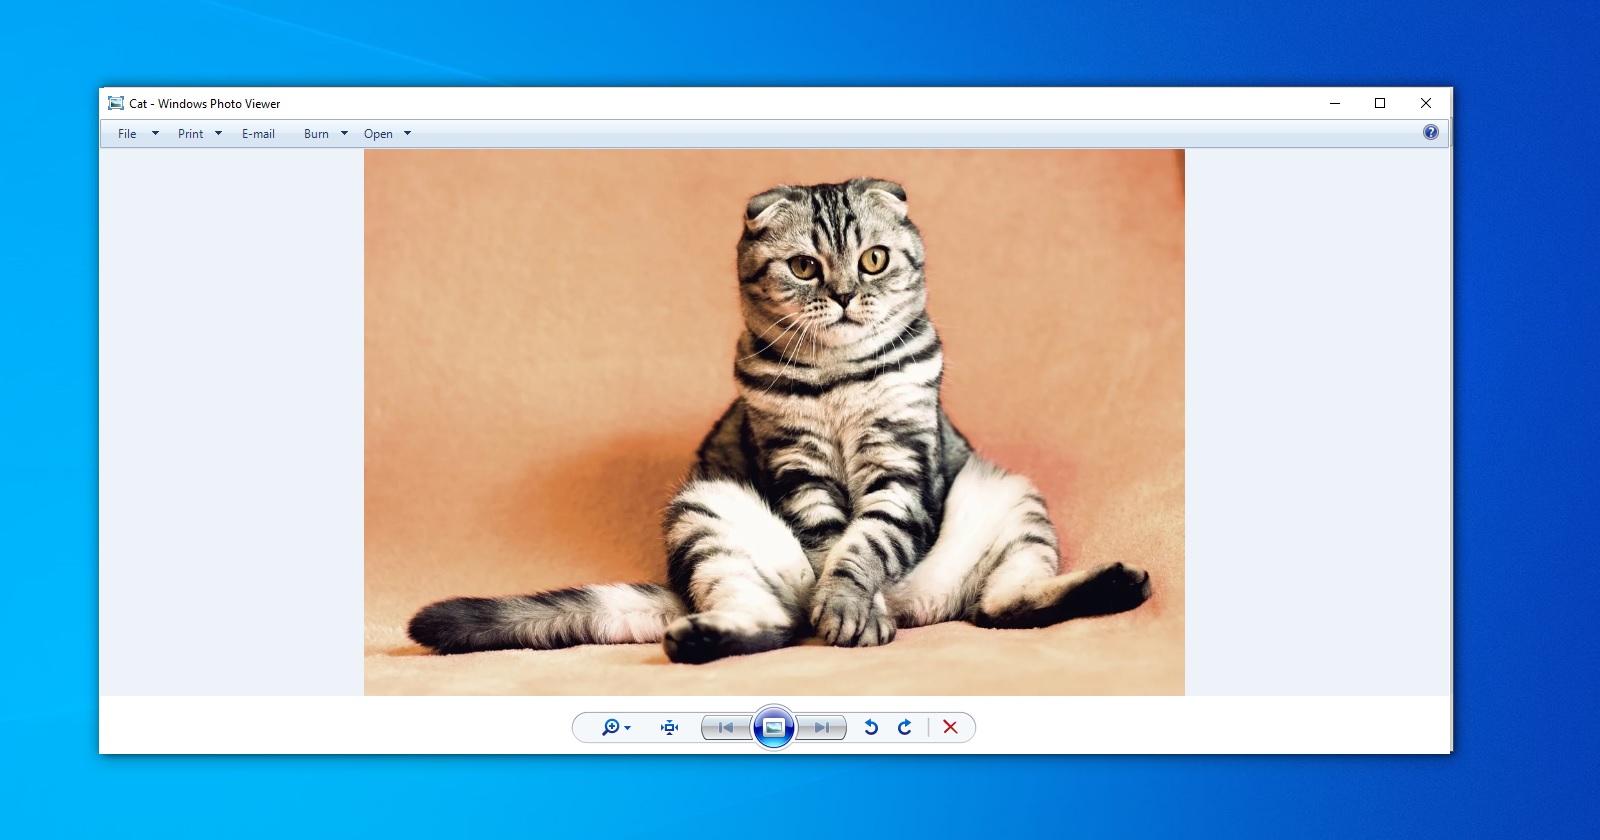Screen dimensions: 1600x840
Task: Open the File menu
Action: pyautogui.click(x=127, y=133)
